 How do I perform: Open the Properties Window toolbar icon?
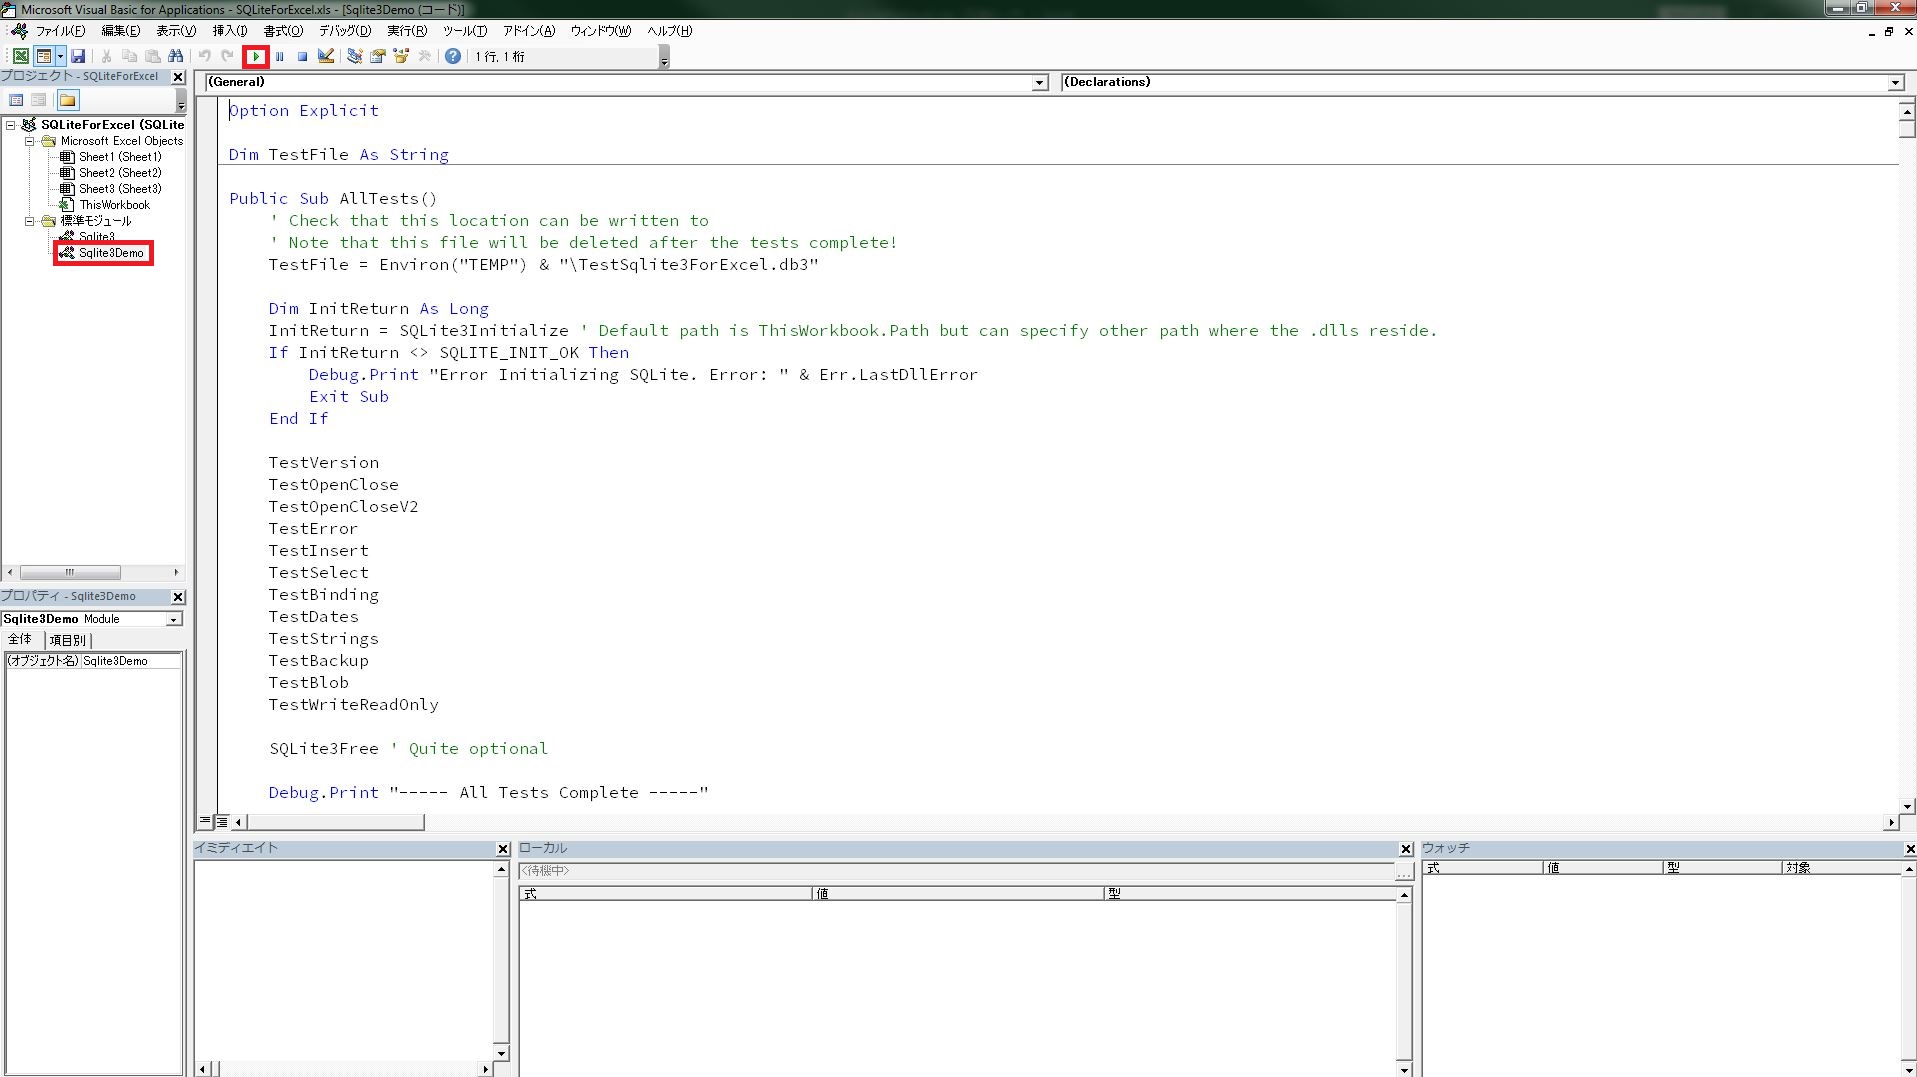[378, 56]
